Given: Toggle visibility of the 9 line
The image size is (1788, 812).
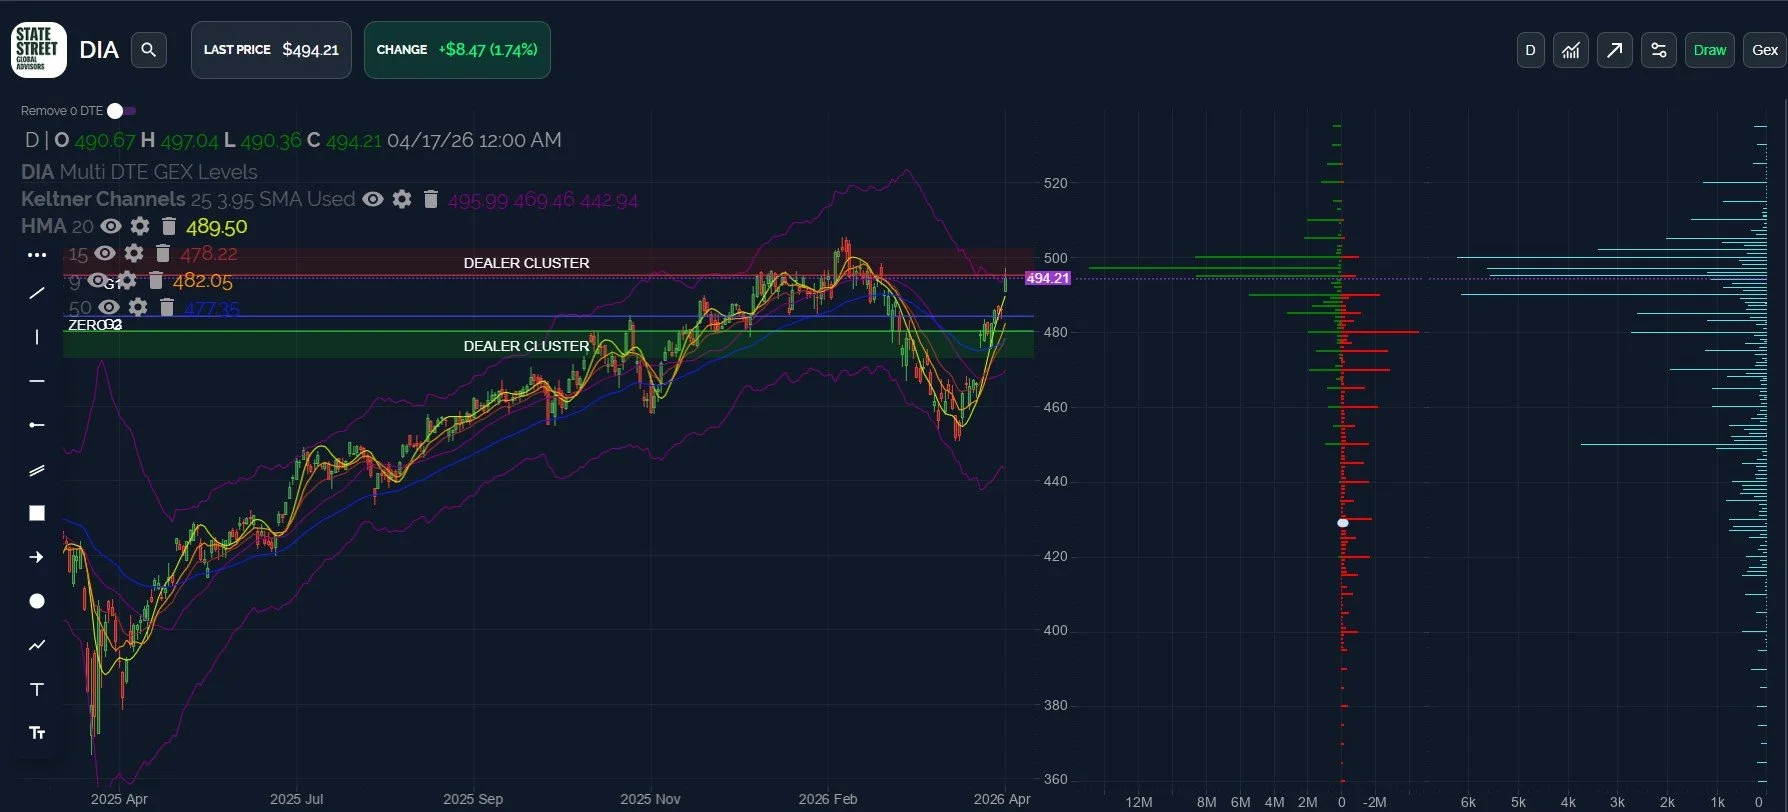Looking at the screenshot, I should (x=98, y=280).
